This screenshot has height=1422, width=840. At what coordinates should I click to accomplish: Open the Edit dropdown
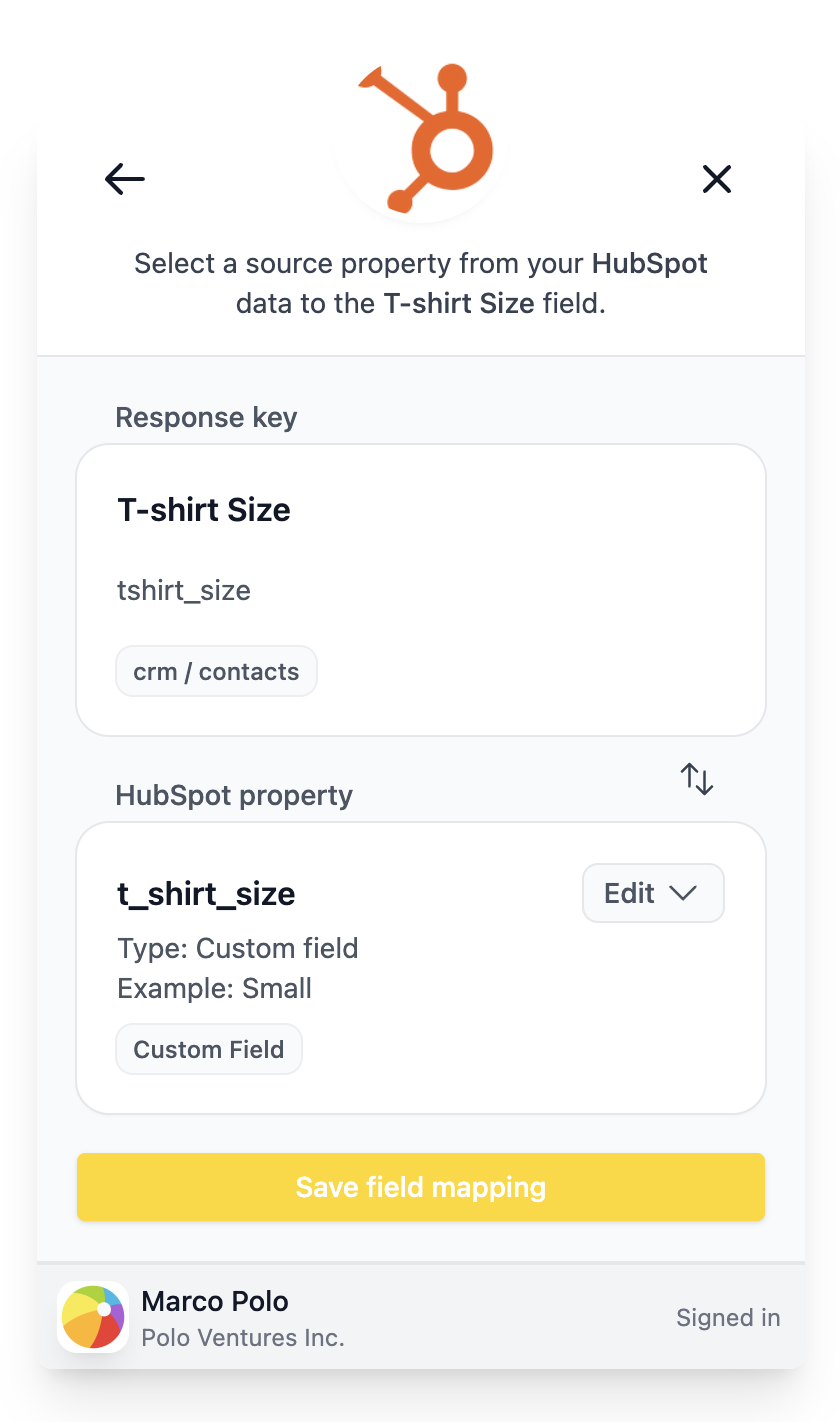(653, 893)
